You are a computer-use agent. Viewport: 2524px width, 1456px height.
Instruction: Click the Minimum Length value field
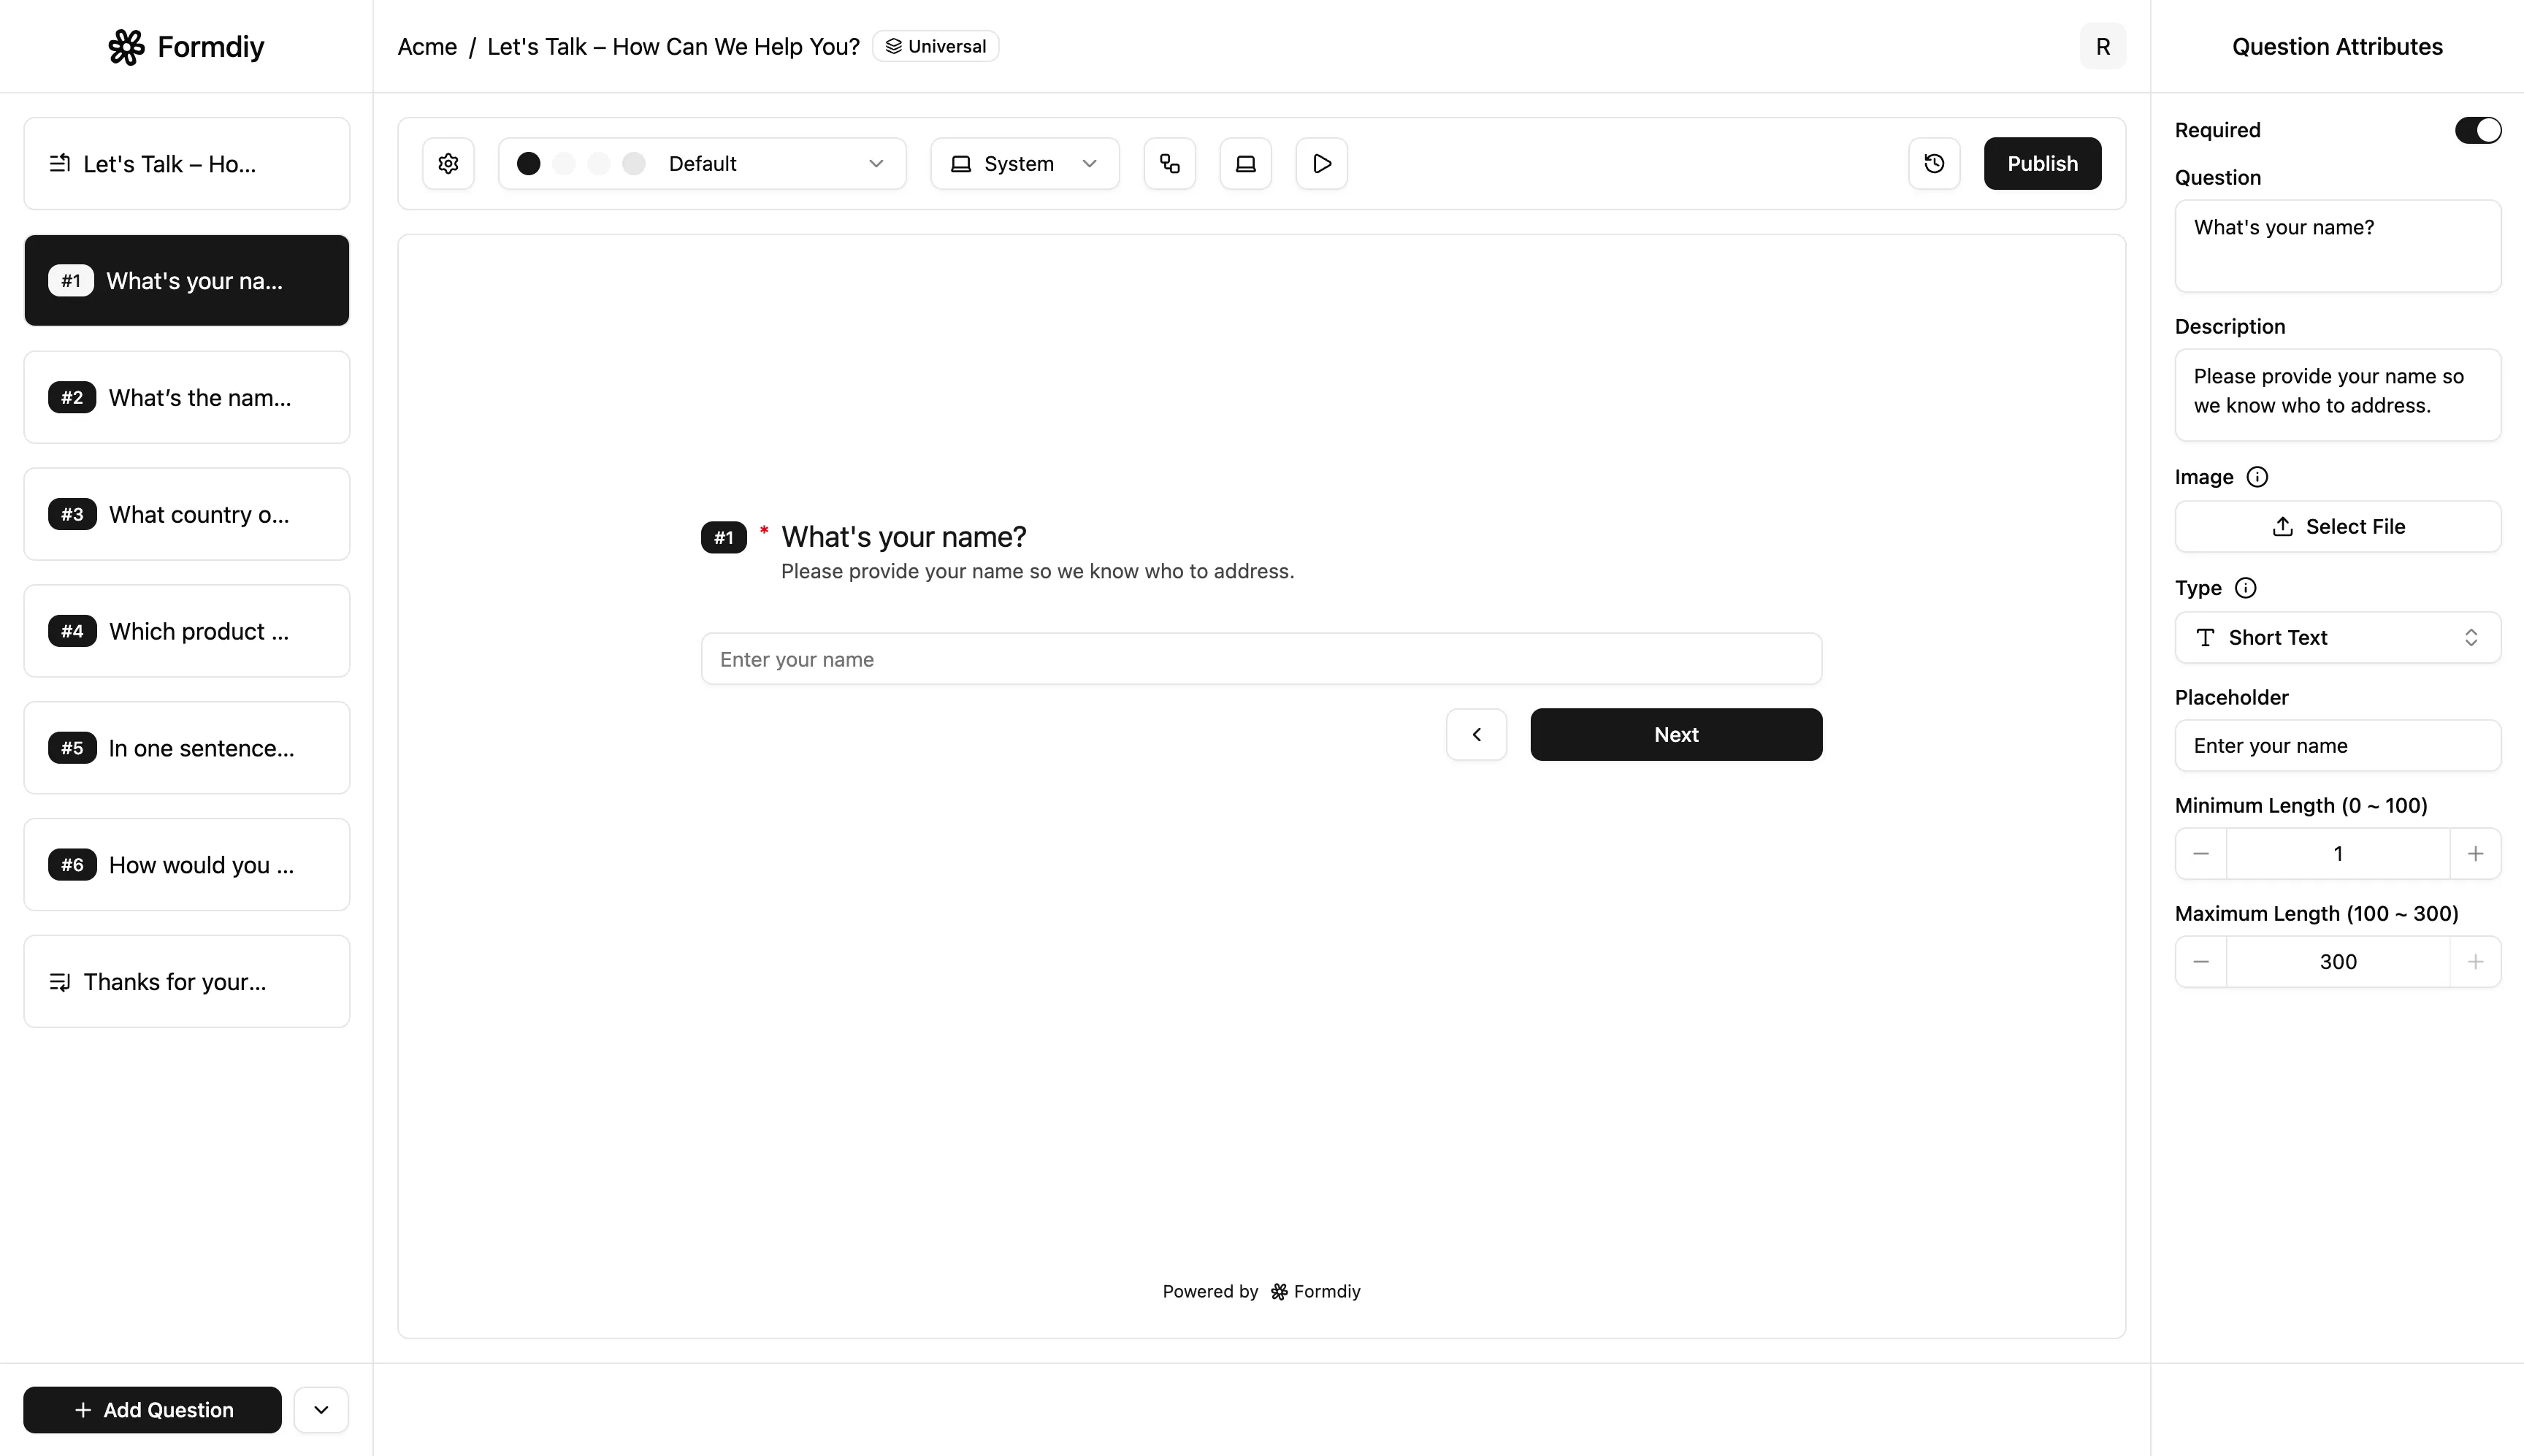point(2338,854)
